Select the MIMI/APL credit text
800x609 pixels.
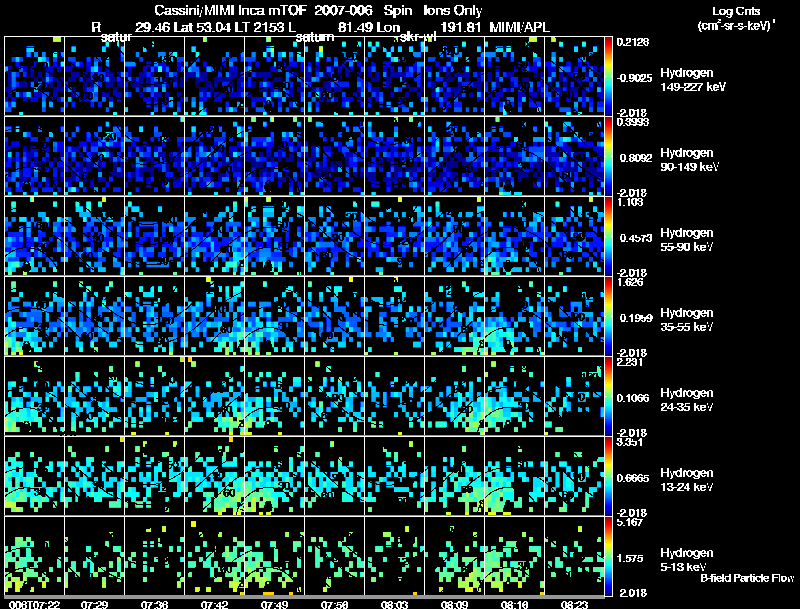[519, 27]
